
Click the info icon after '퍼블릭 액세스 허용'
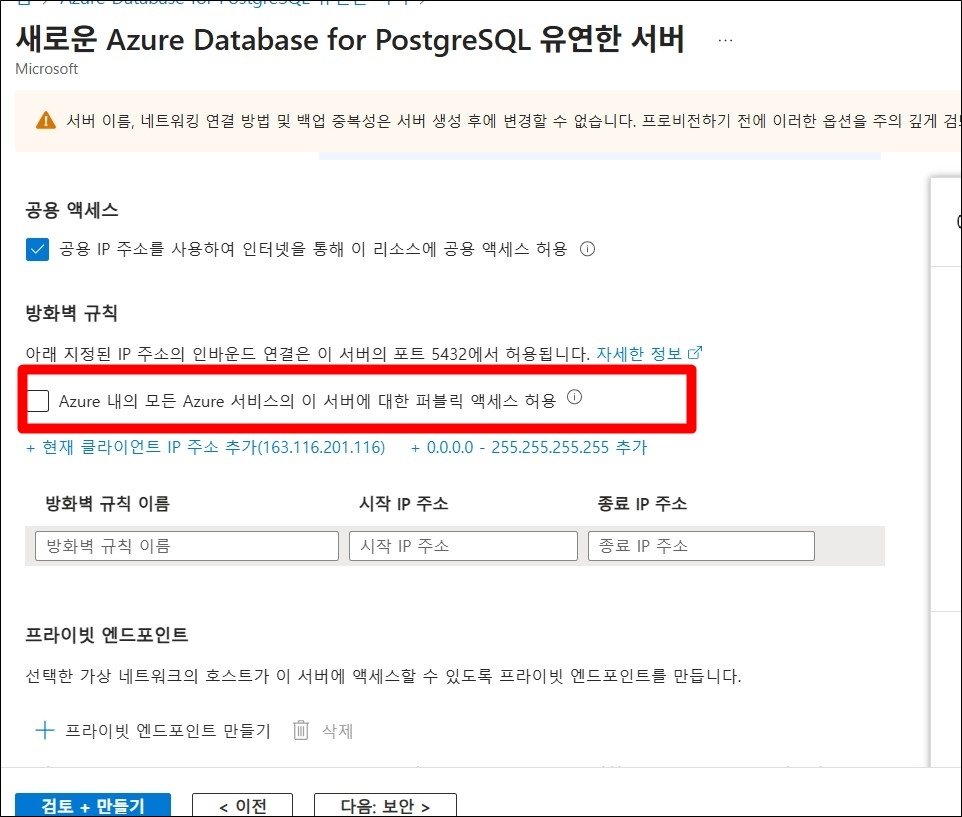tap(574, 397)
